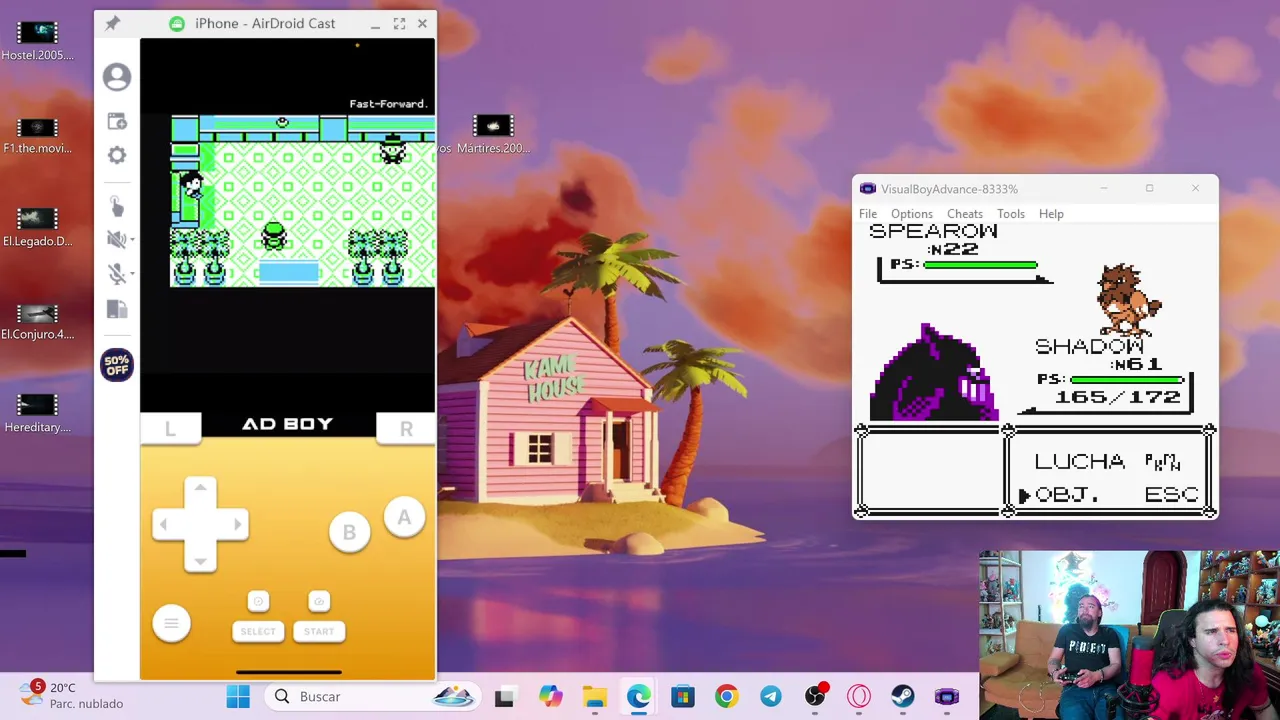
Task: Switch to OBS Studio in the taskbar
Action: click(x=815, y=697)
